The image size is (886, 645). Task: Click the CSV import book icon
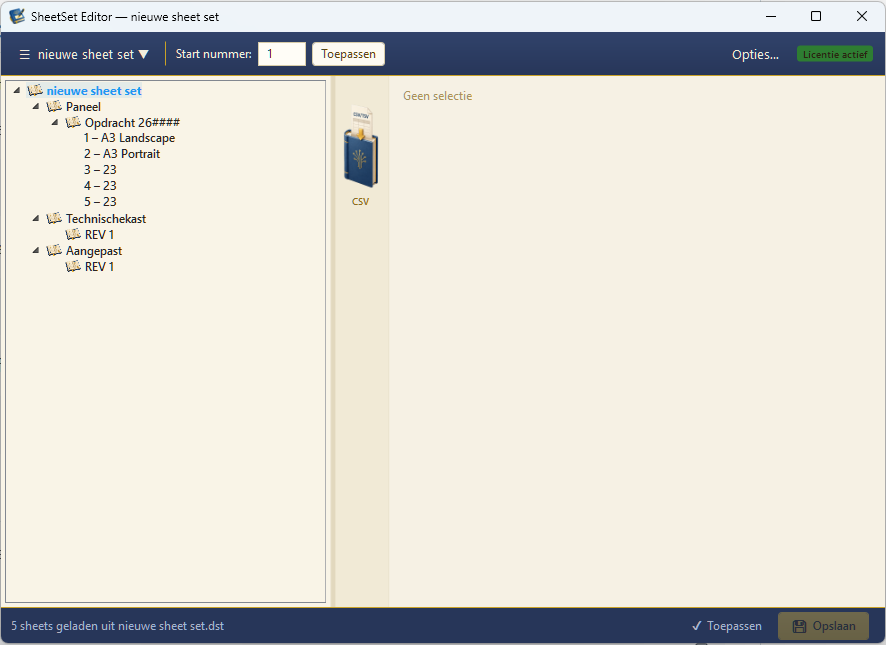point(361,146)
